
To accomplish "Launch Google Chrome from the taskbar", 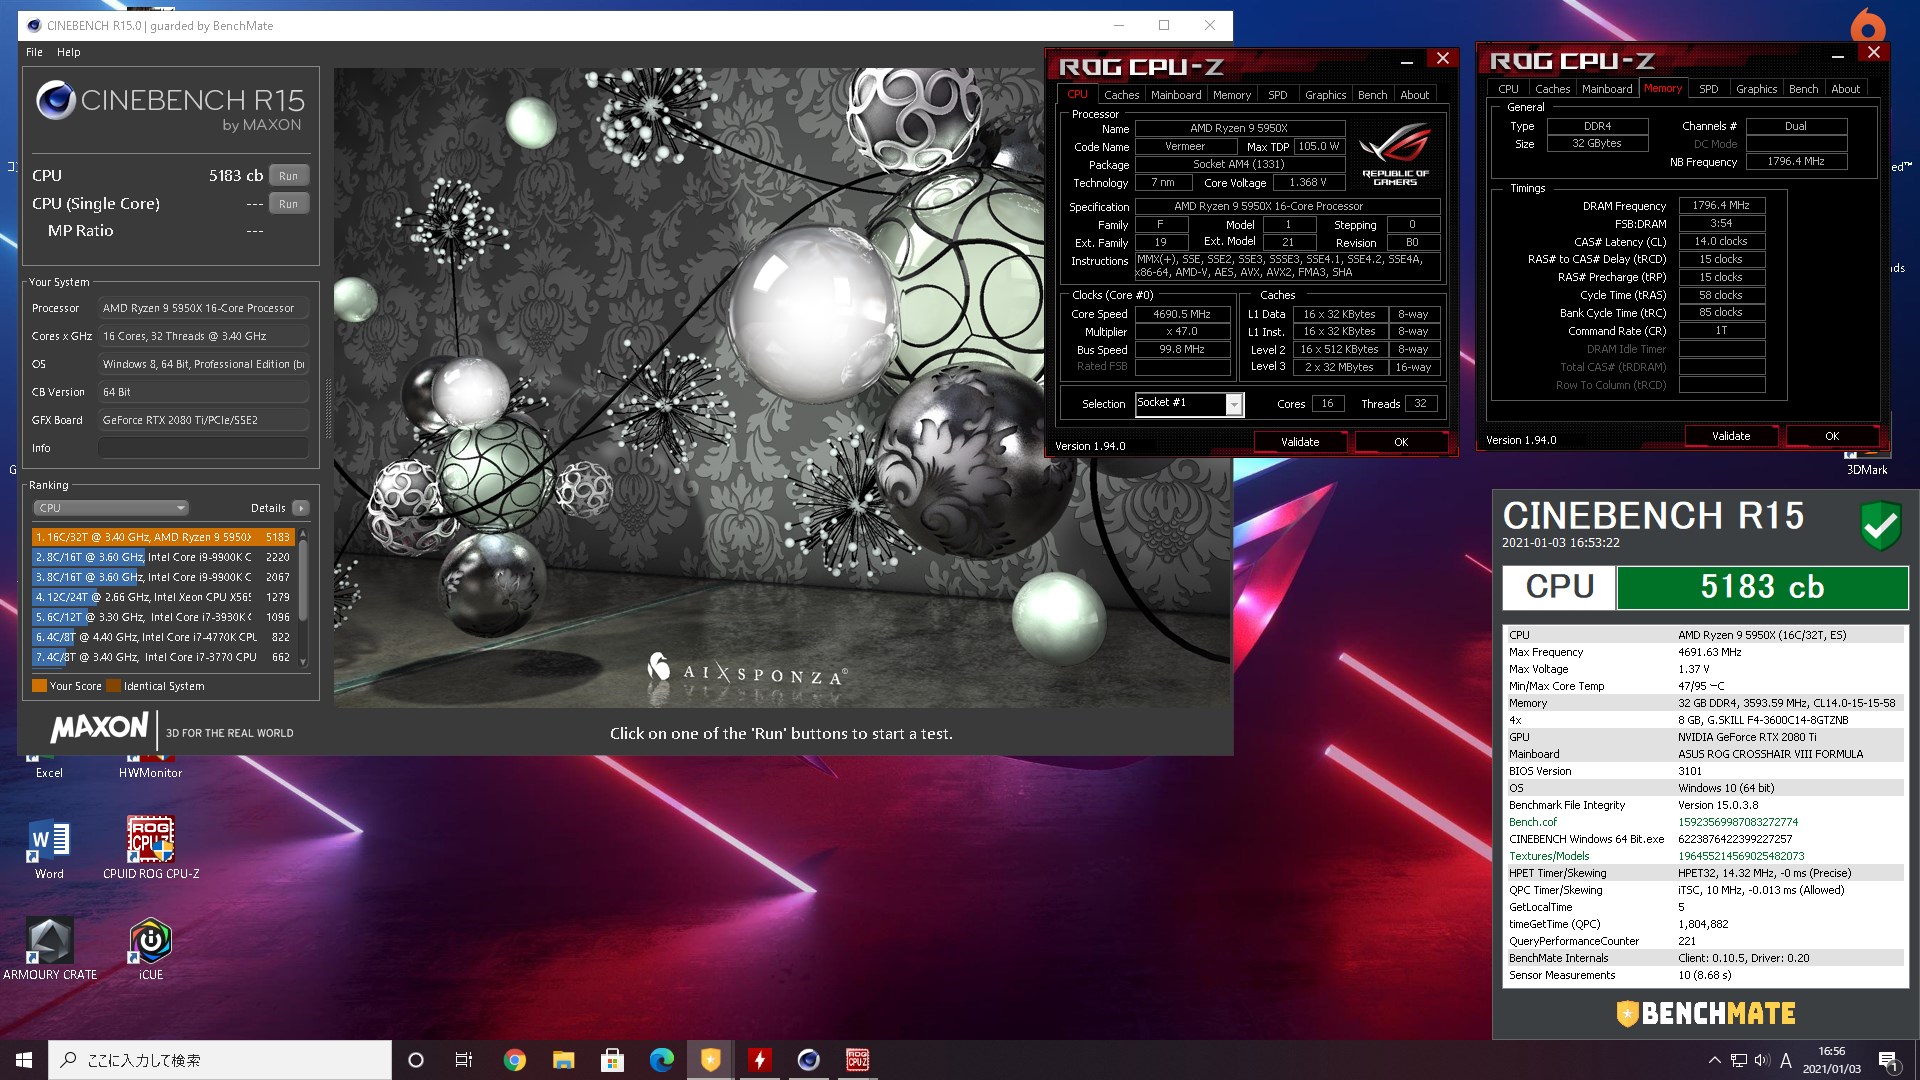I will pyautogui.click(x=514, y=1060).
